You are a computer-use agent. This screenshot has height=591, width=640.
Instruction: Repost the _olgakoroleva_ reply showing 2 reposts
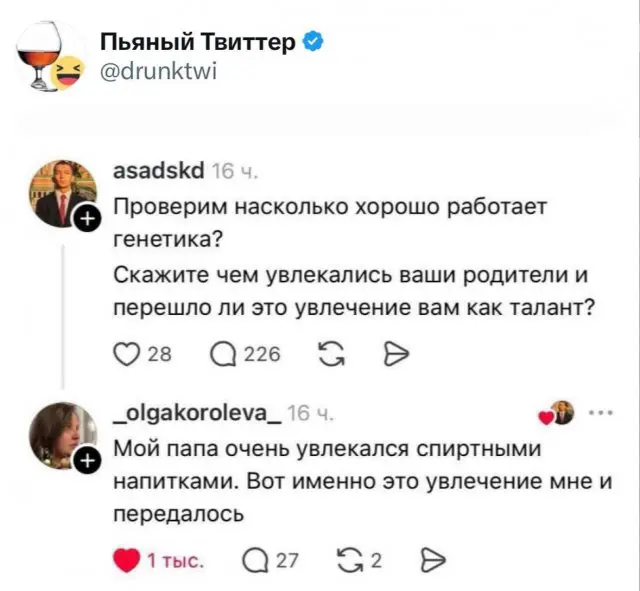click(351, 561)
